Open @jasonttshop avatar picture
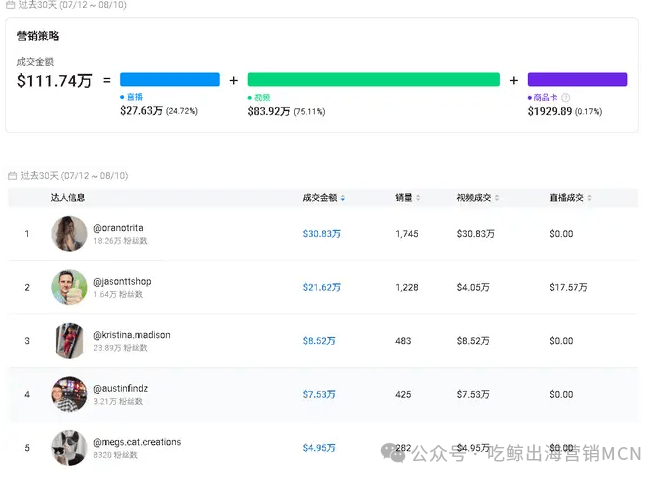Image resolution: width=663 pixels, height=480 pixels. (x=69, y=287)
